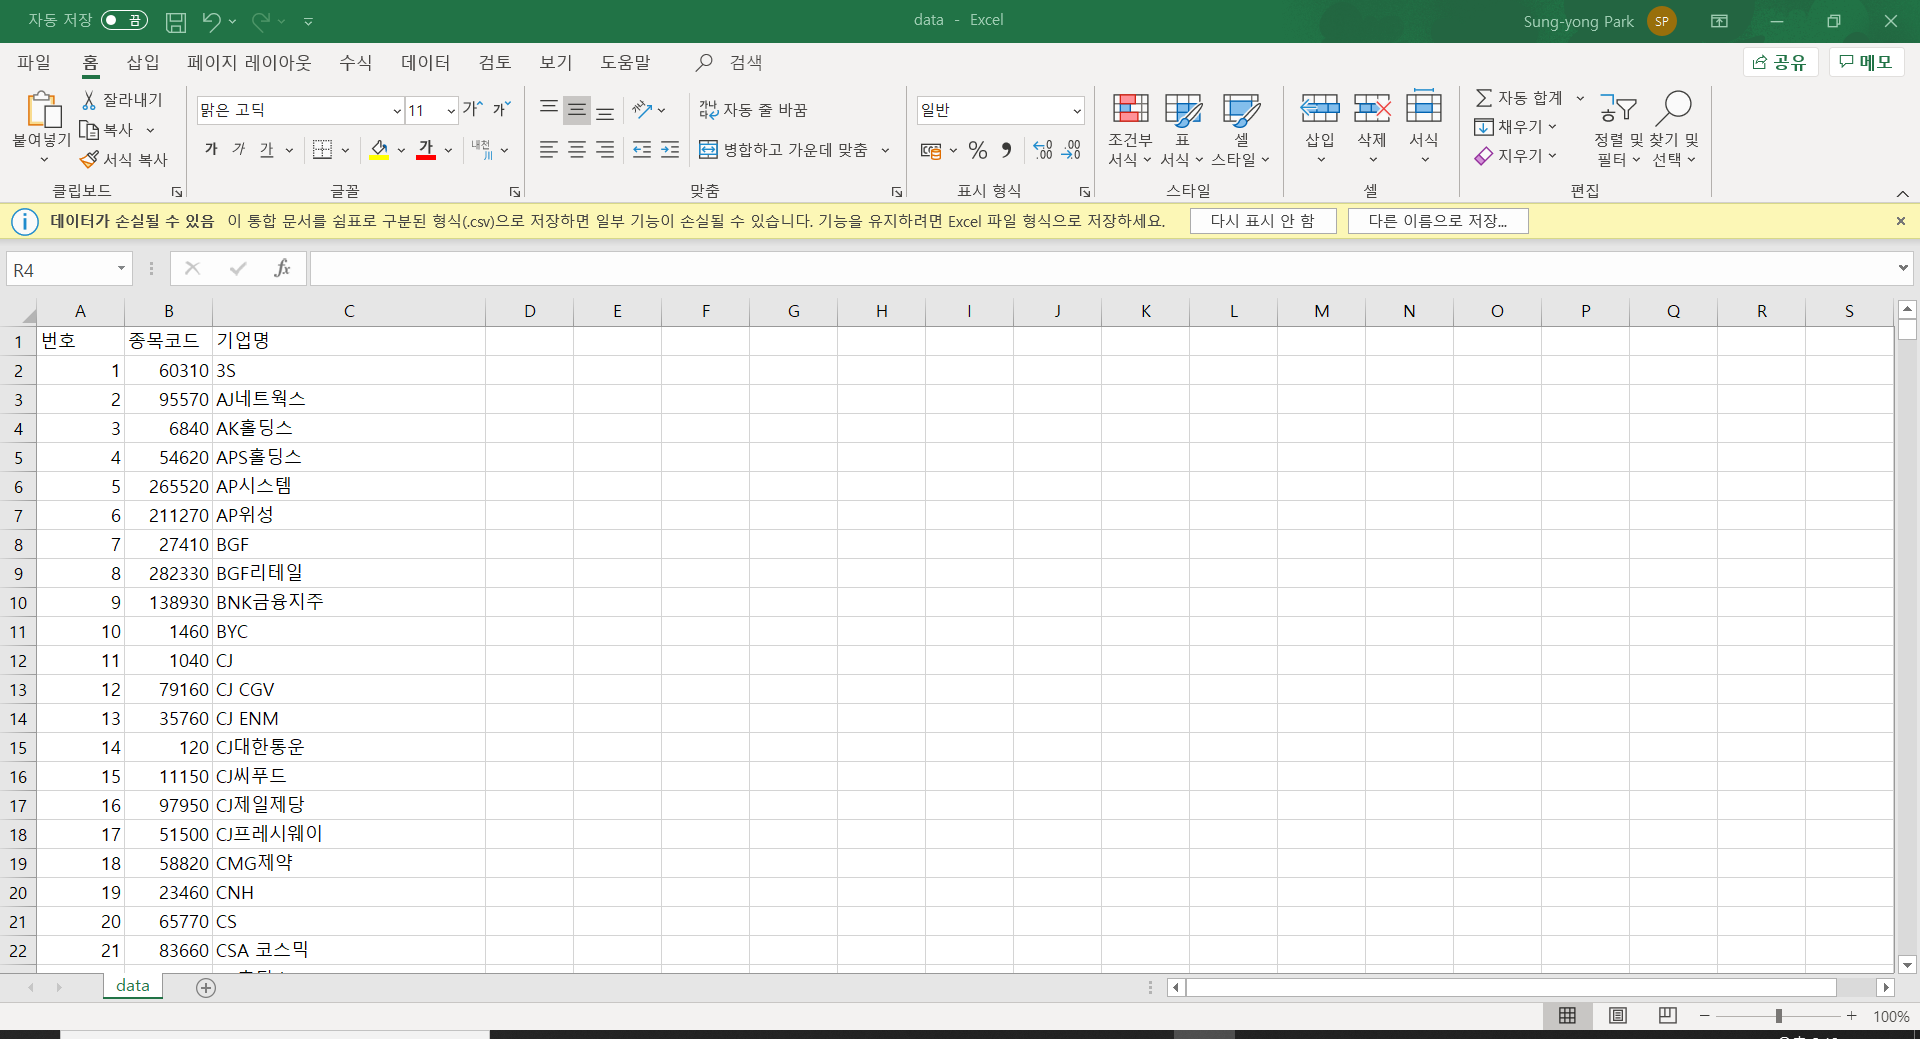Increase font size with 가^ icon
The height and width of the screenshot is (1039, 1920).
click(x=472, y=109)
